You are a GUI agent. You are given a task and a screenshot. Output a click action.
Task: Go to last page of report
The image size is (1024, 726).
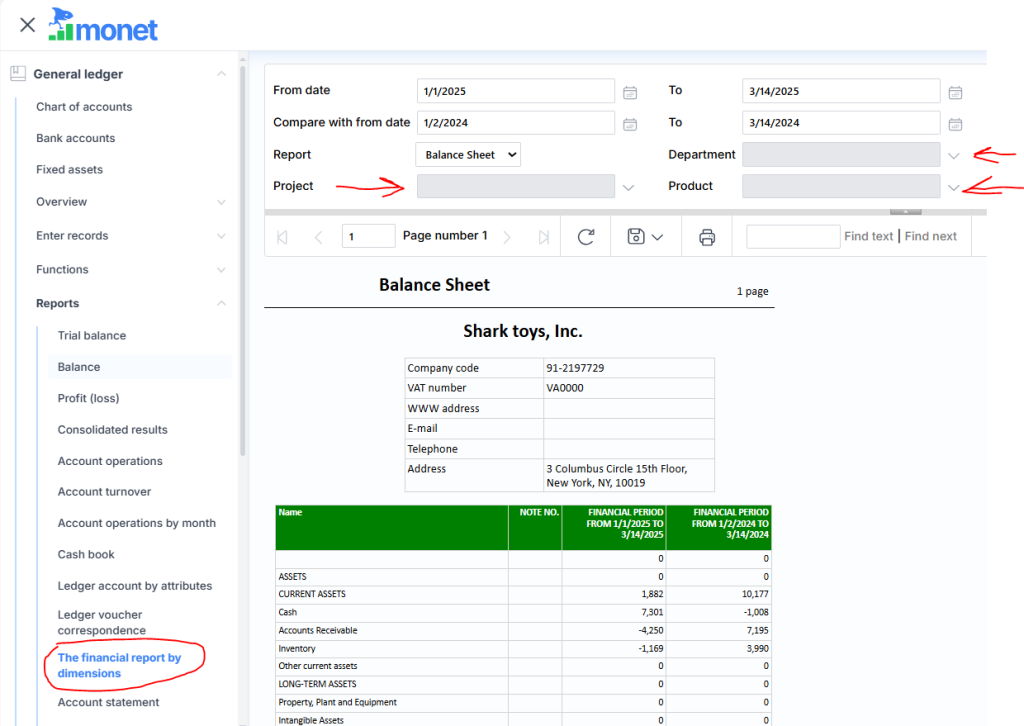(x=544, y=237)
